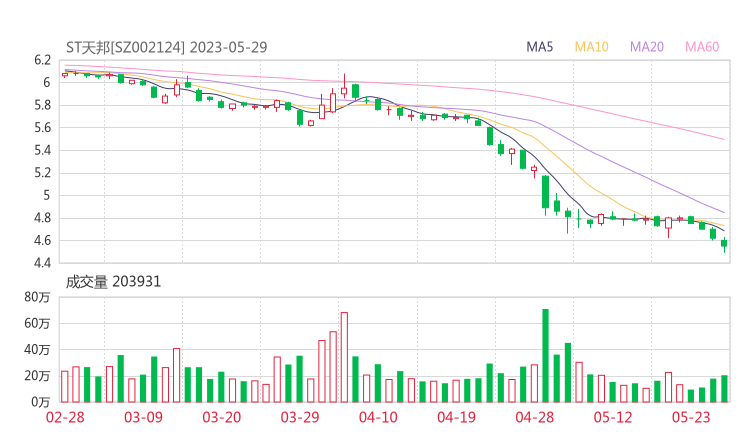Click the 02-28 date label
740x440 pixels.
click(x=65, y=417)
